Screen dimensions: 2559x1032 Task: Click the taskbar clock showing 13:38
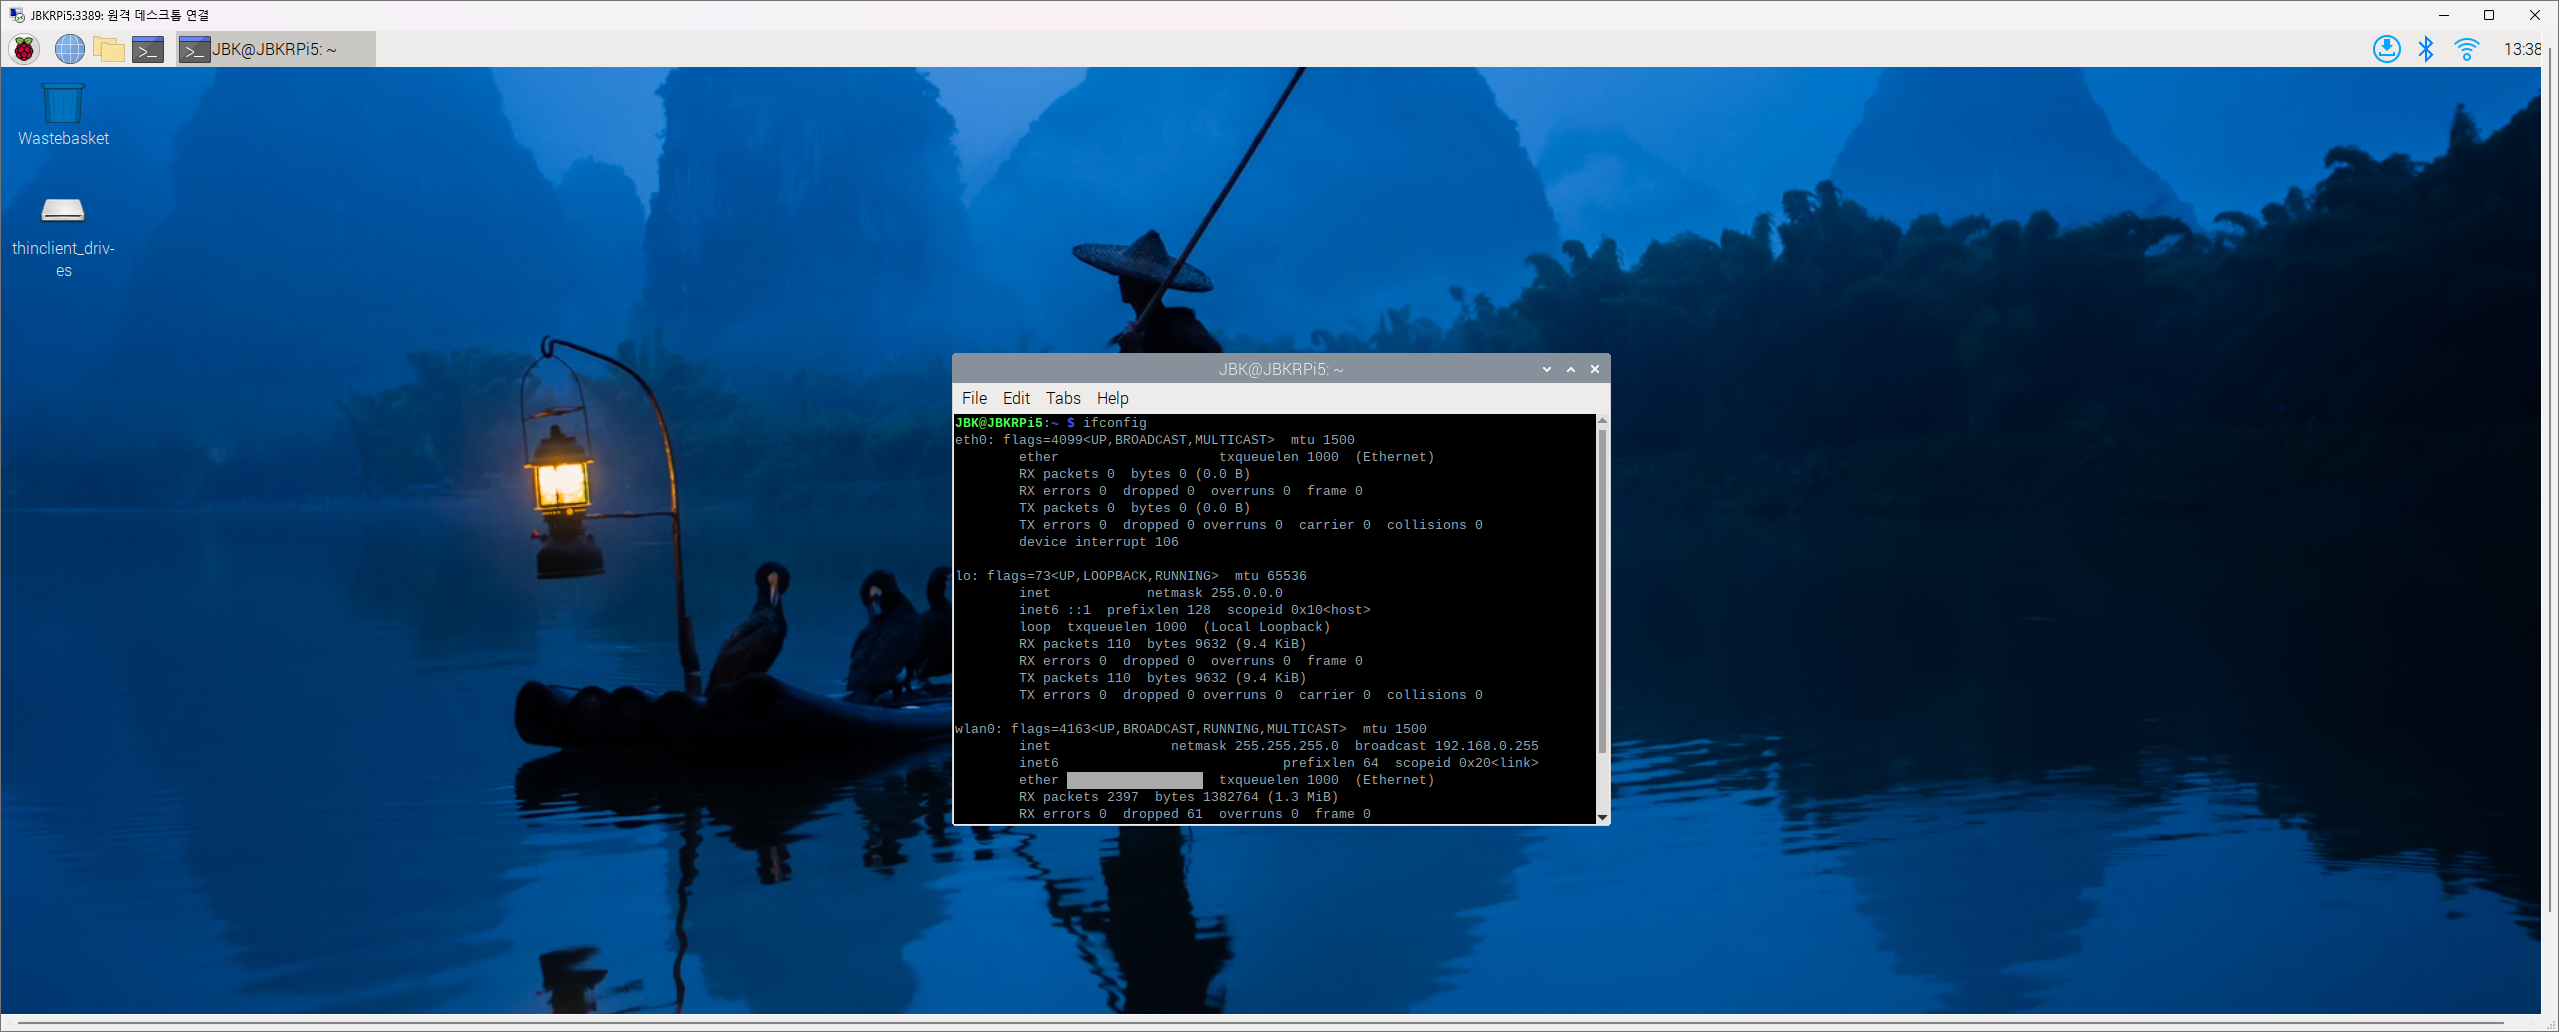[2521, 49]
